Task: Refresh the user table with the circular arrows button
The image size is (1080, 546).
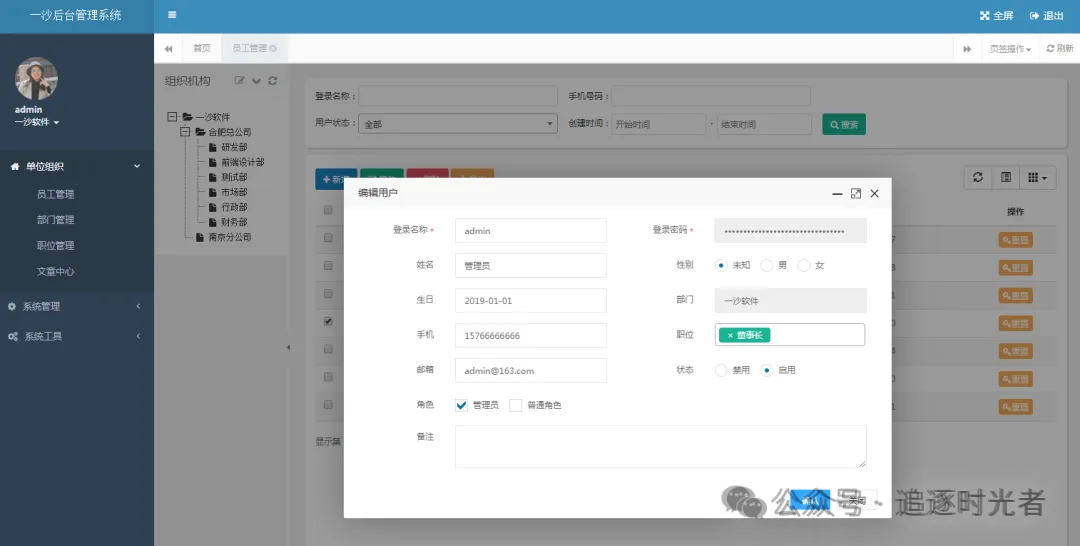Action: pyautogui.click(x=977, y=178)
